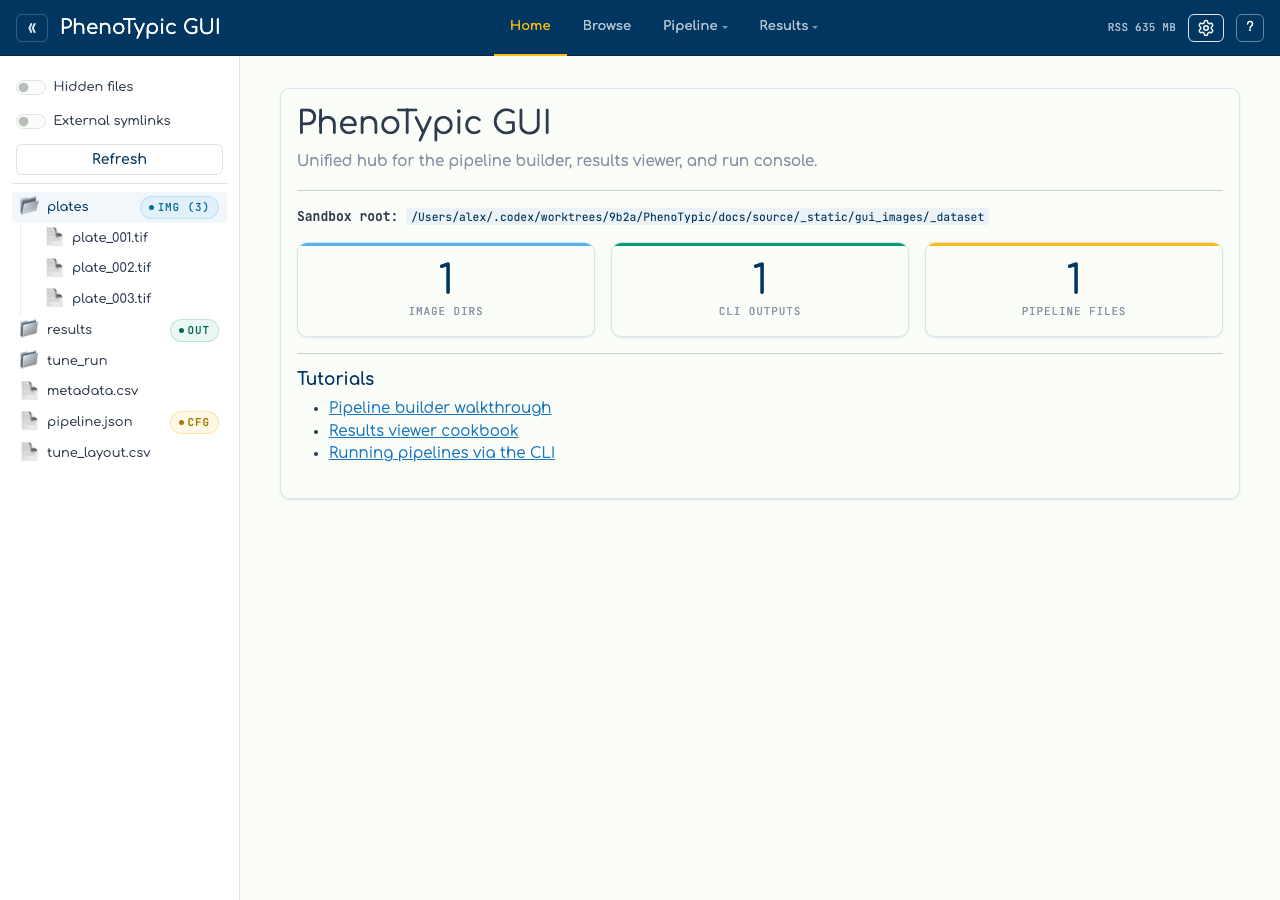Collapse sidebar with double-chevron icon
Screen dimensions: 1280x900
click(x=32, y=28)
